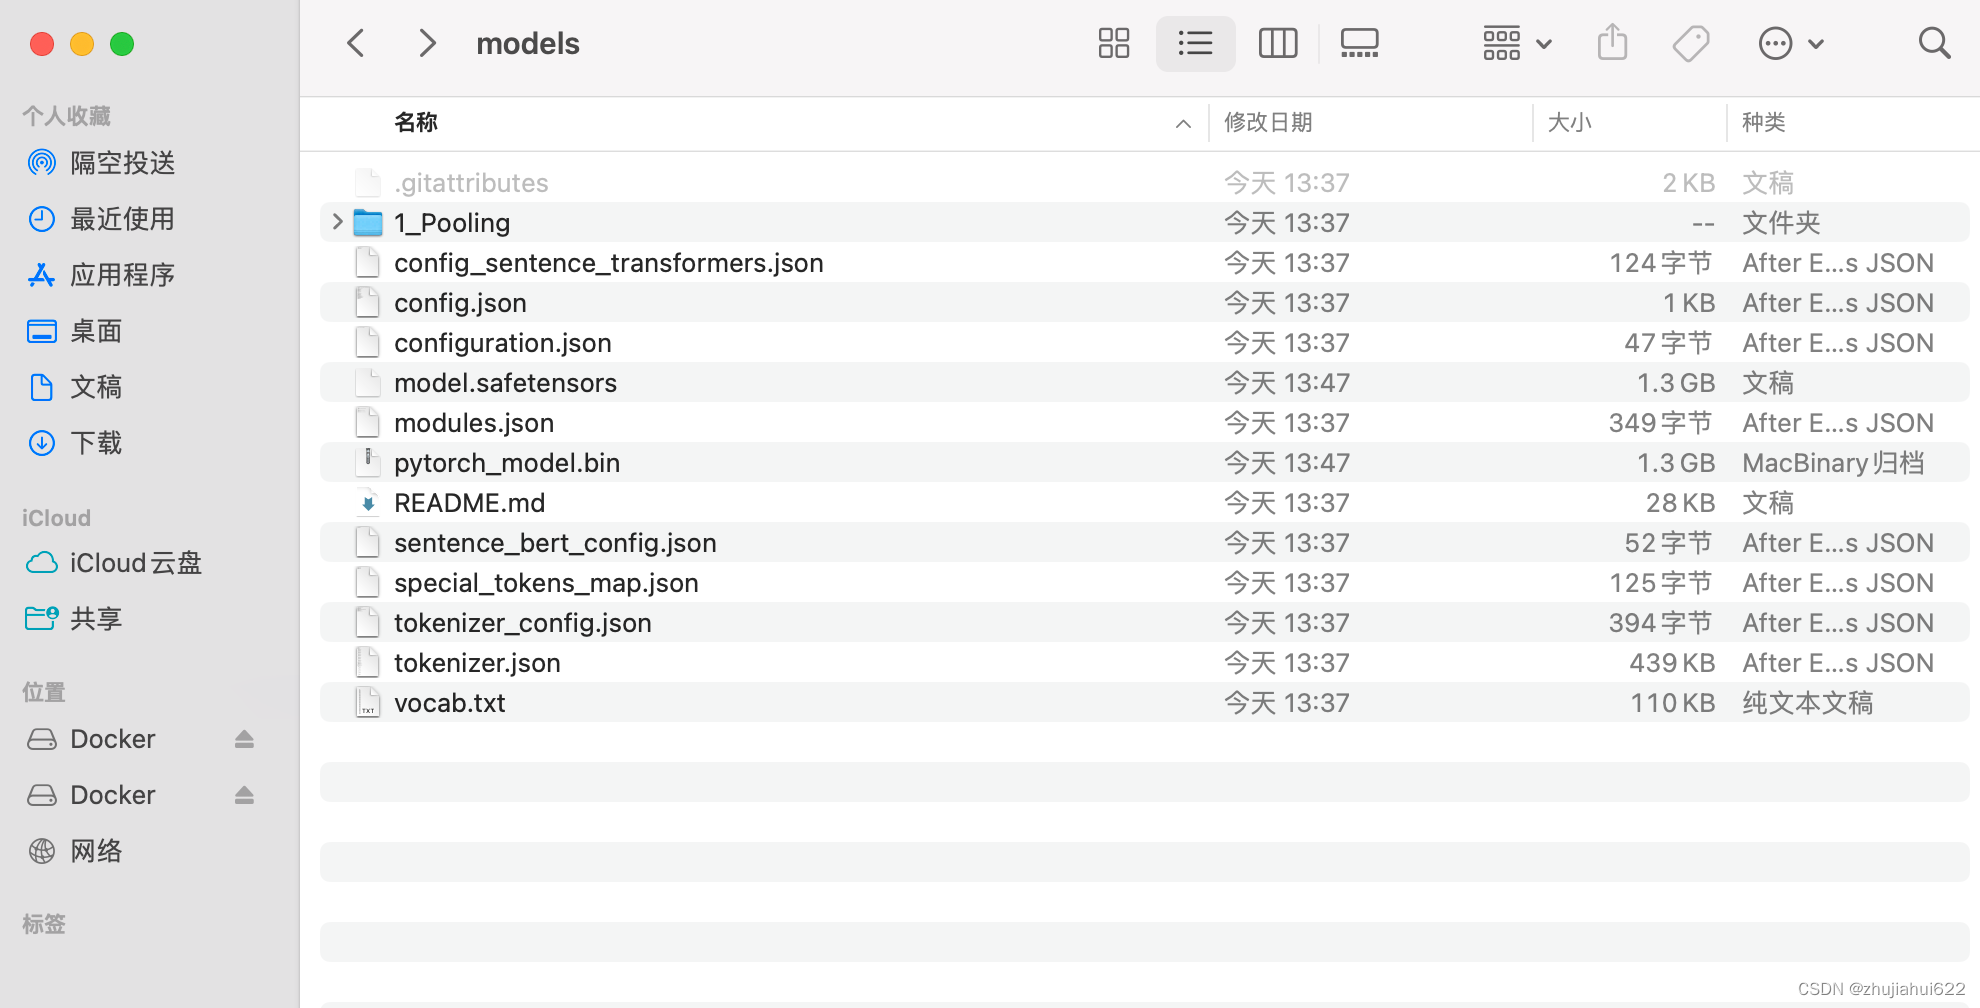Click the README.md download-arrow file icon
This screenshot has width=1980, height=1008.
point(368,502)
